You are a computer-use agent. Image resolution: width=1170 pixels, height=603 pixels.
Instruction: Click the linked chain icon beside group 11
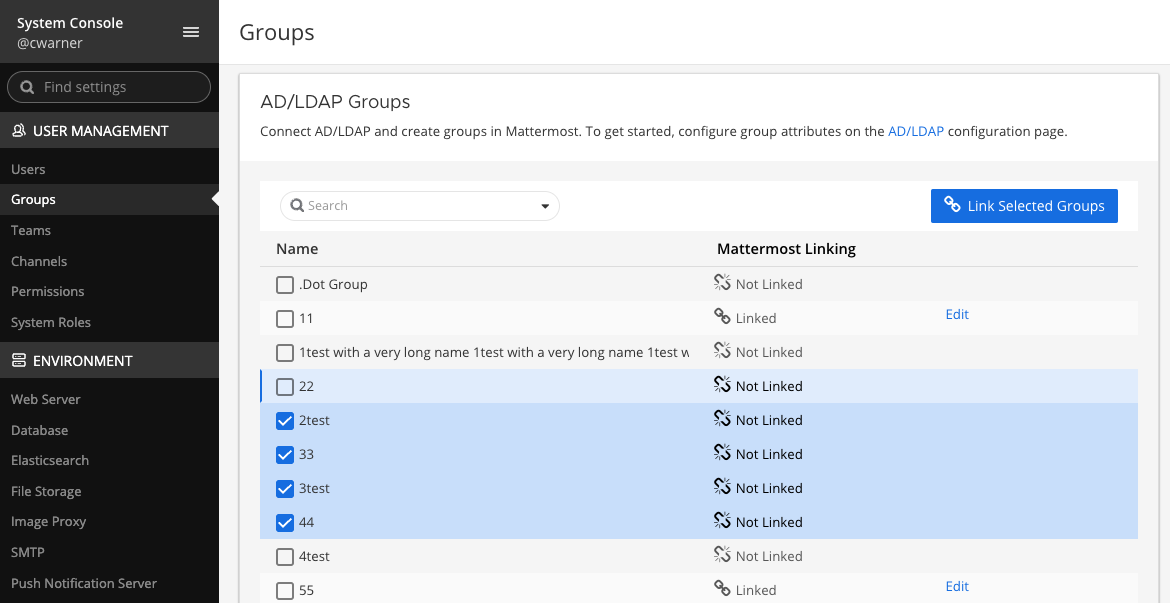[x=722, y=317]
